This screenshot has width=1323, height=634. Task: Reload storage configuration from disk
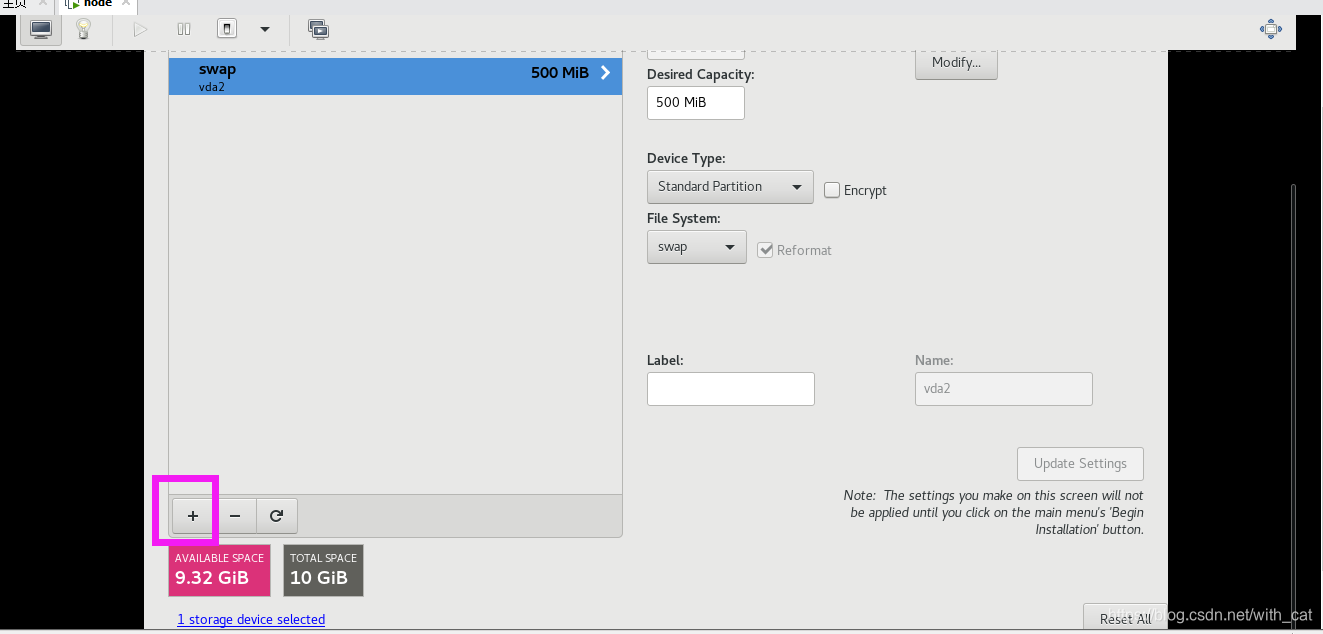[x=277, y=516]
